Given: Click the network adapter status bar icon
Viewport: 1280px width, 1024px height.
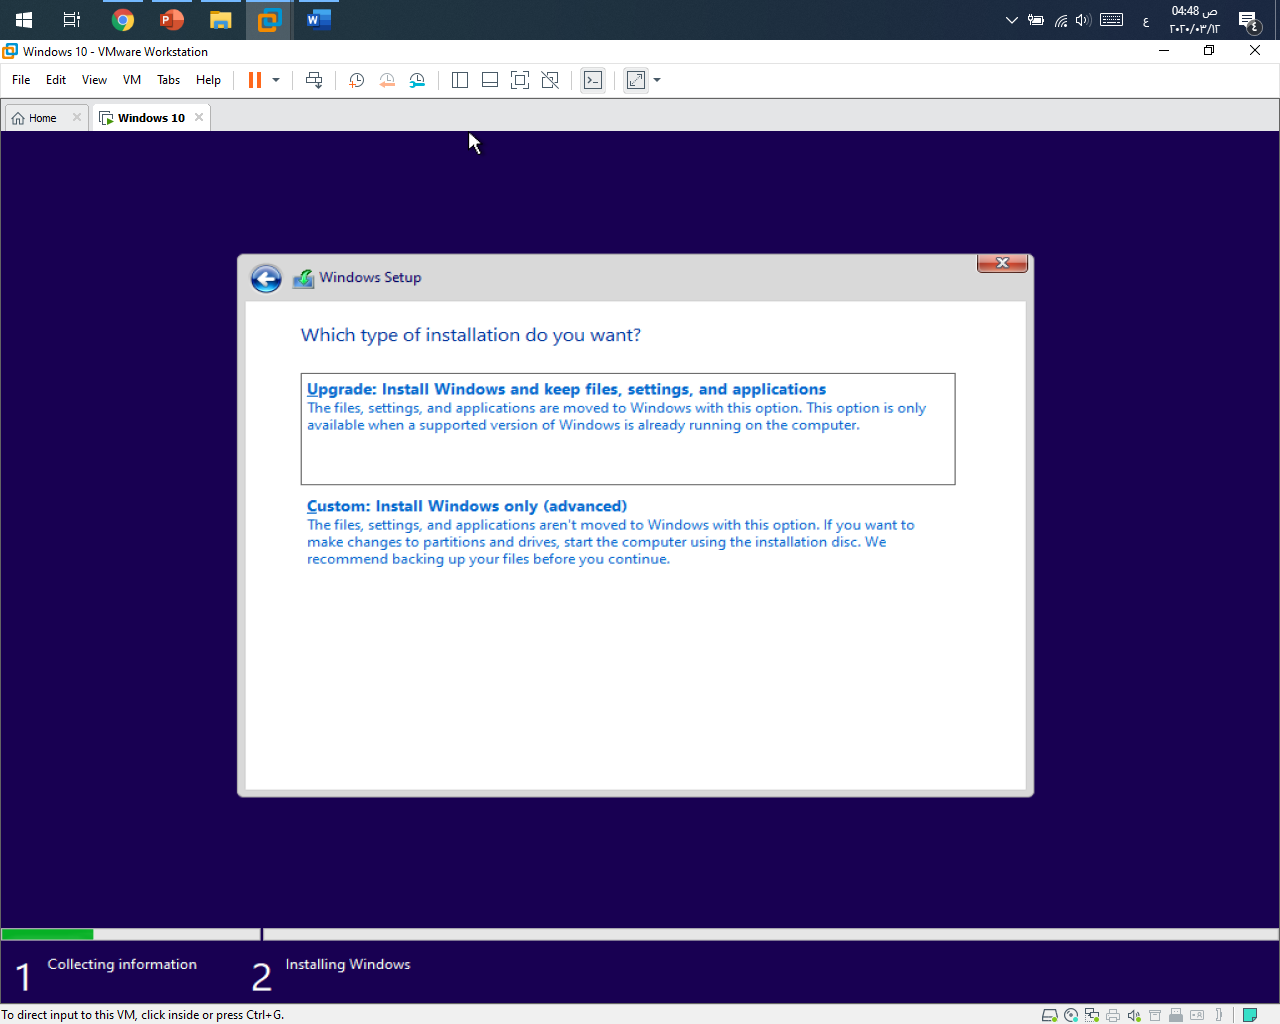Looking at the screenshot, I should pos(1092,1015).
